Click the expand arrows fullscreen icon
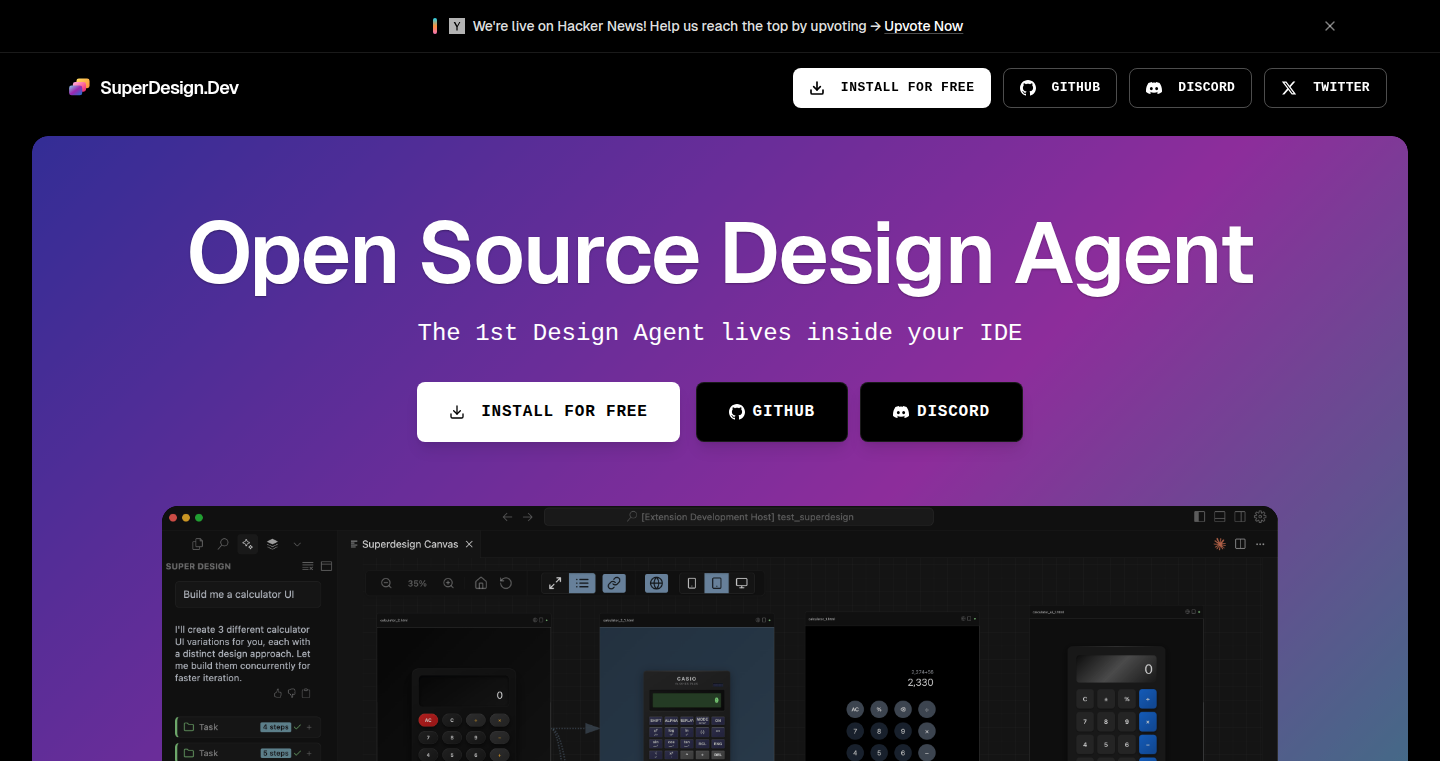 coord(555,583)
